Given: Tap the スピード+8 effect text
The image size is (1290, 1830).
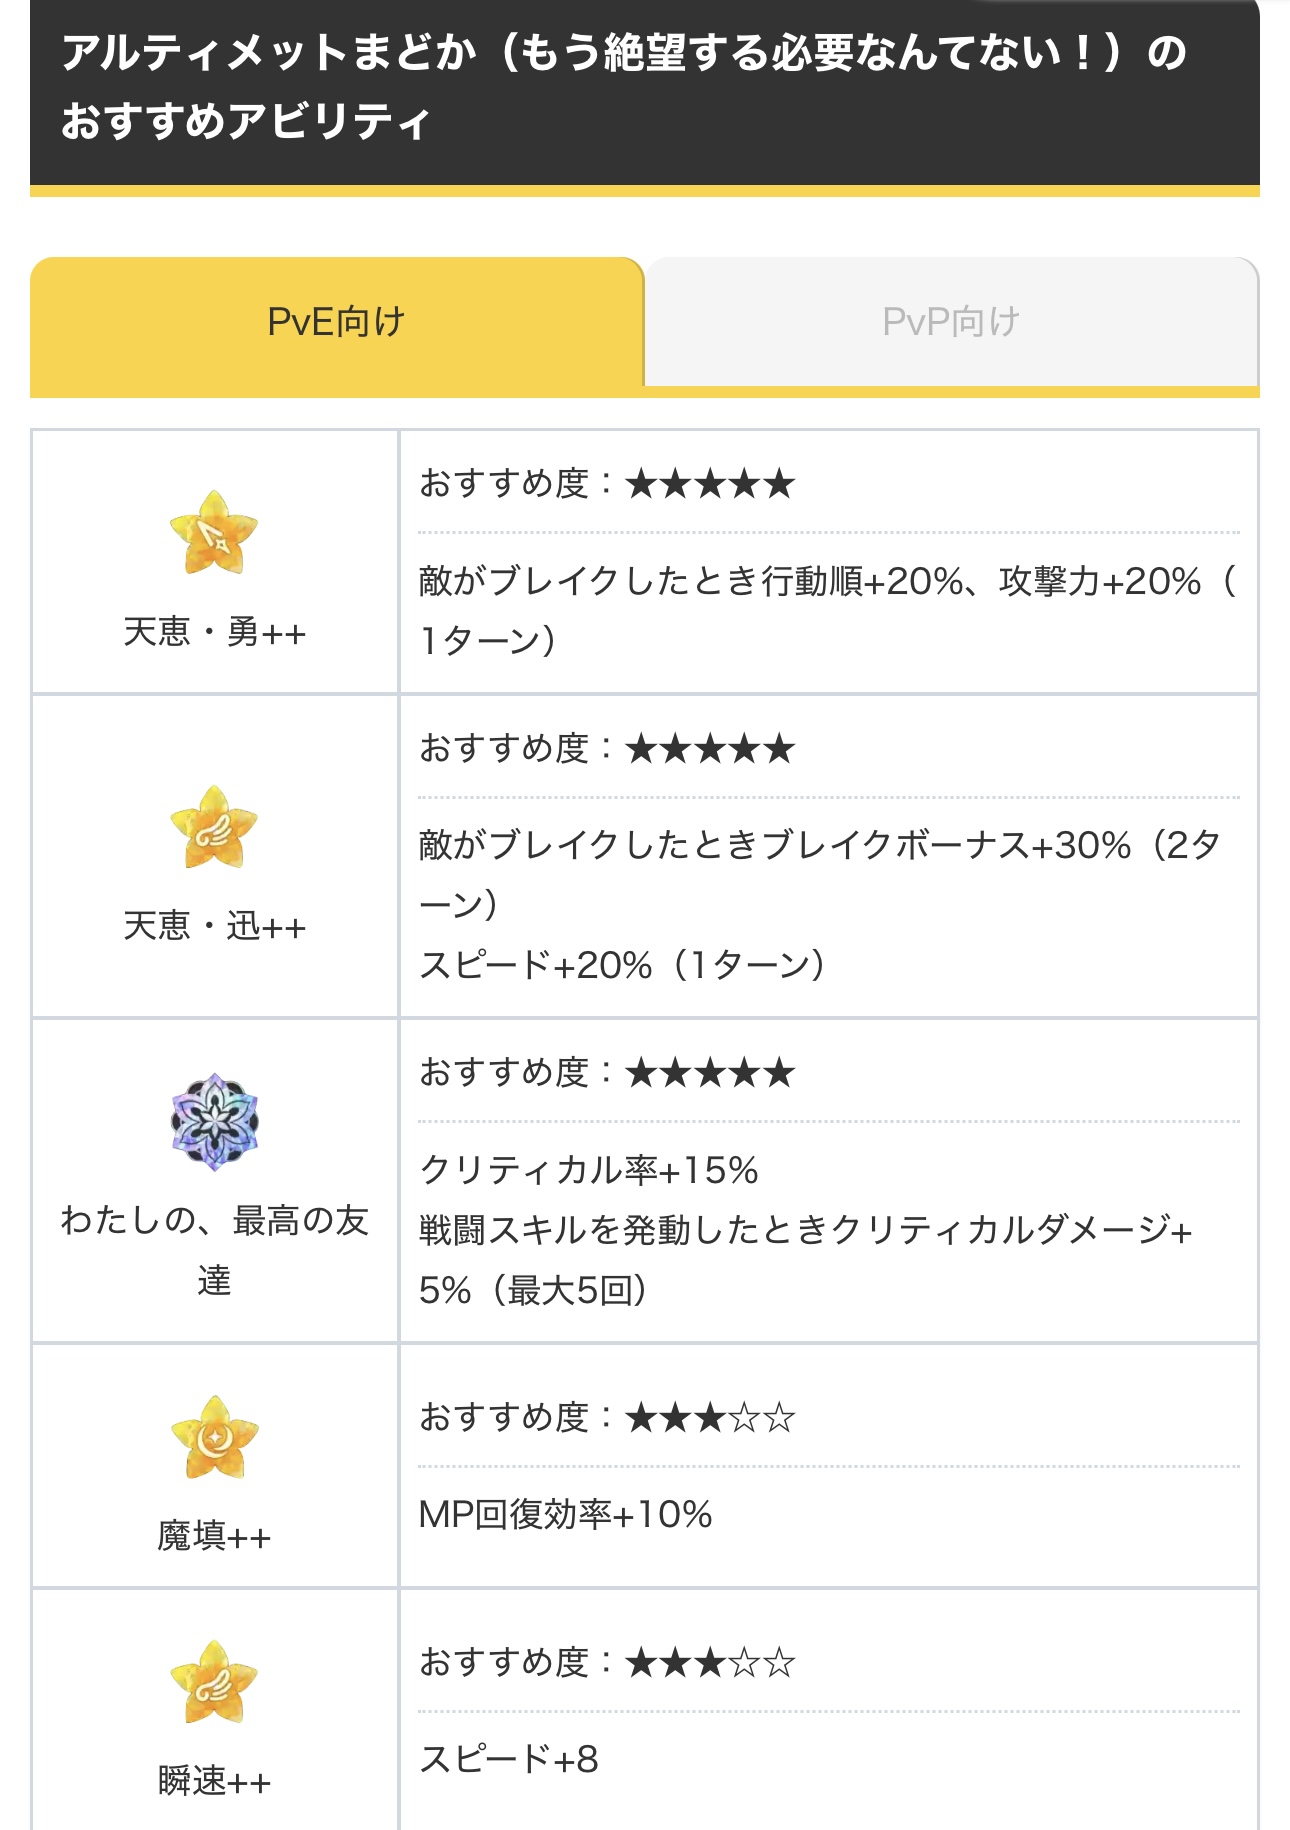Looking at the screenshot, I should pos(508,1760).
